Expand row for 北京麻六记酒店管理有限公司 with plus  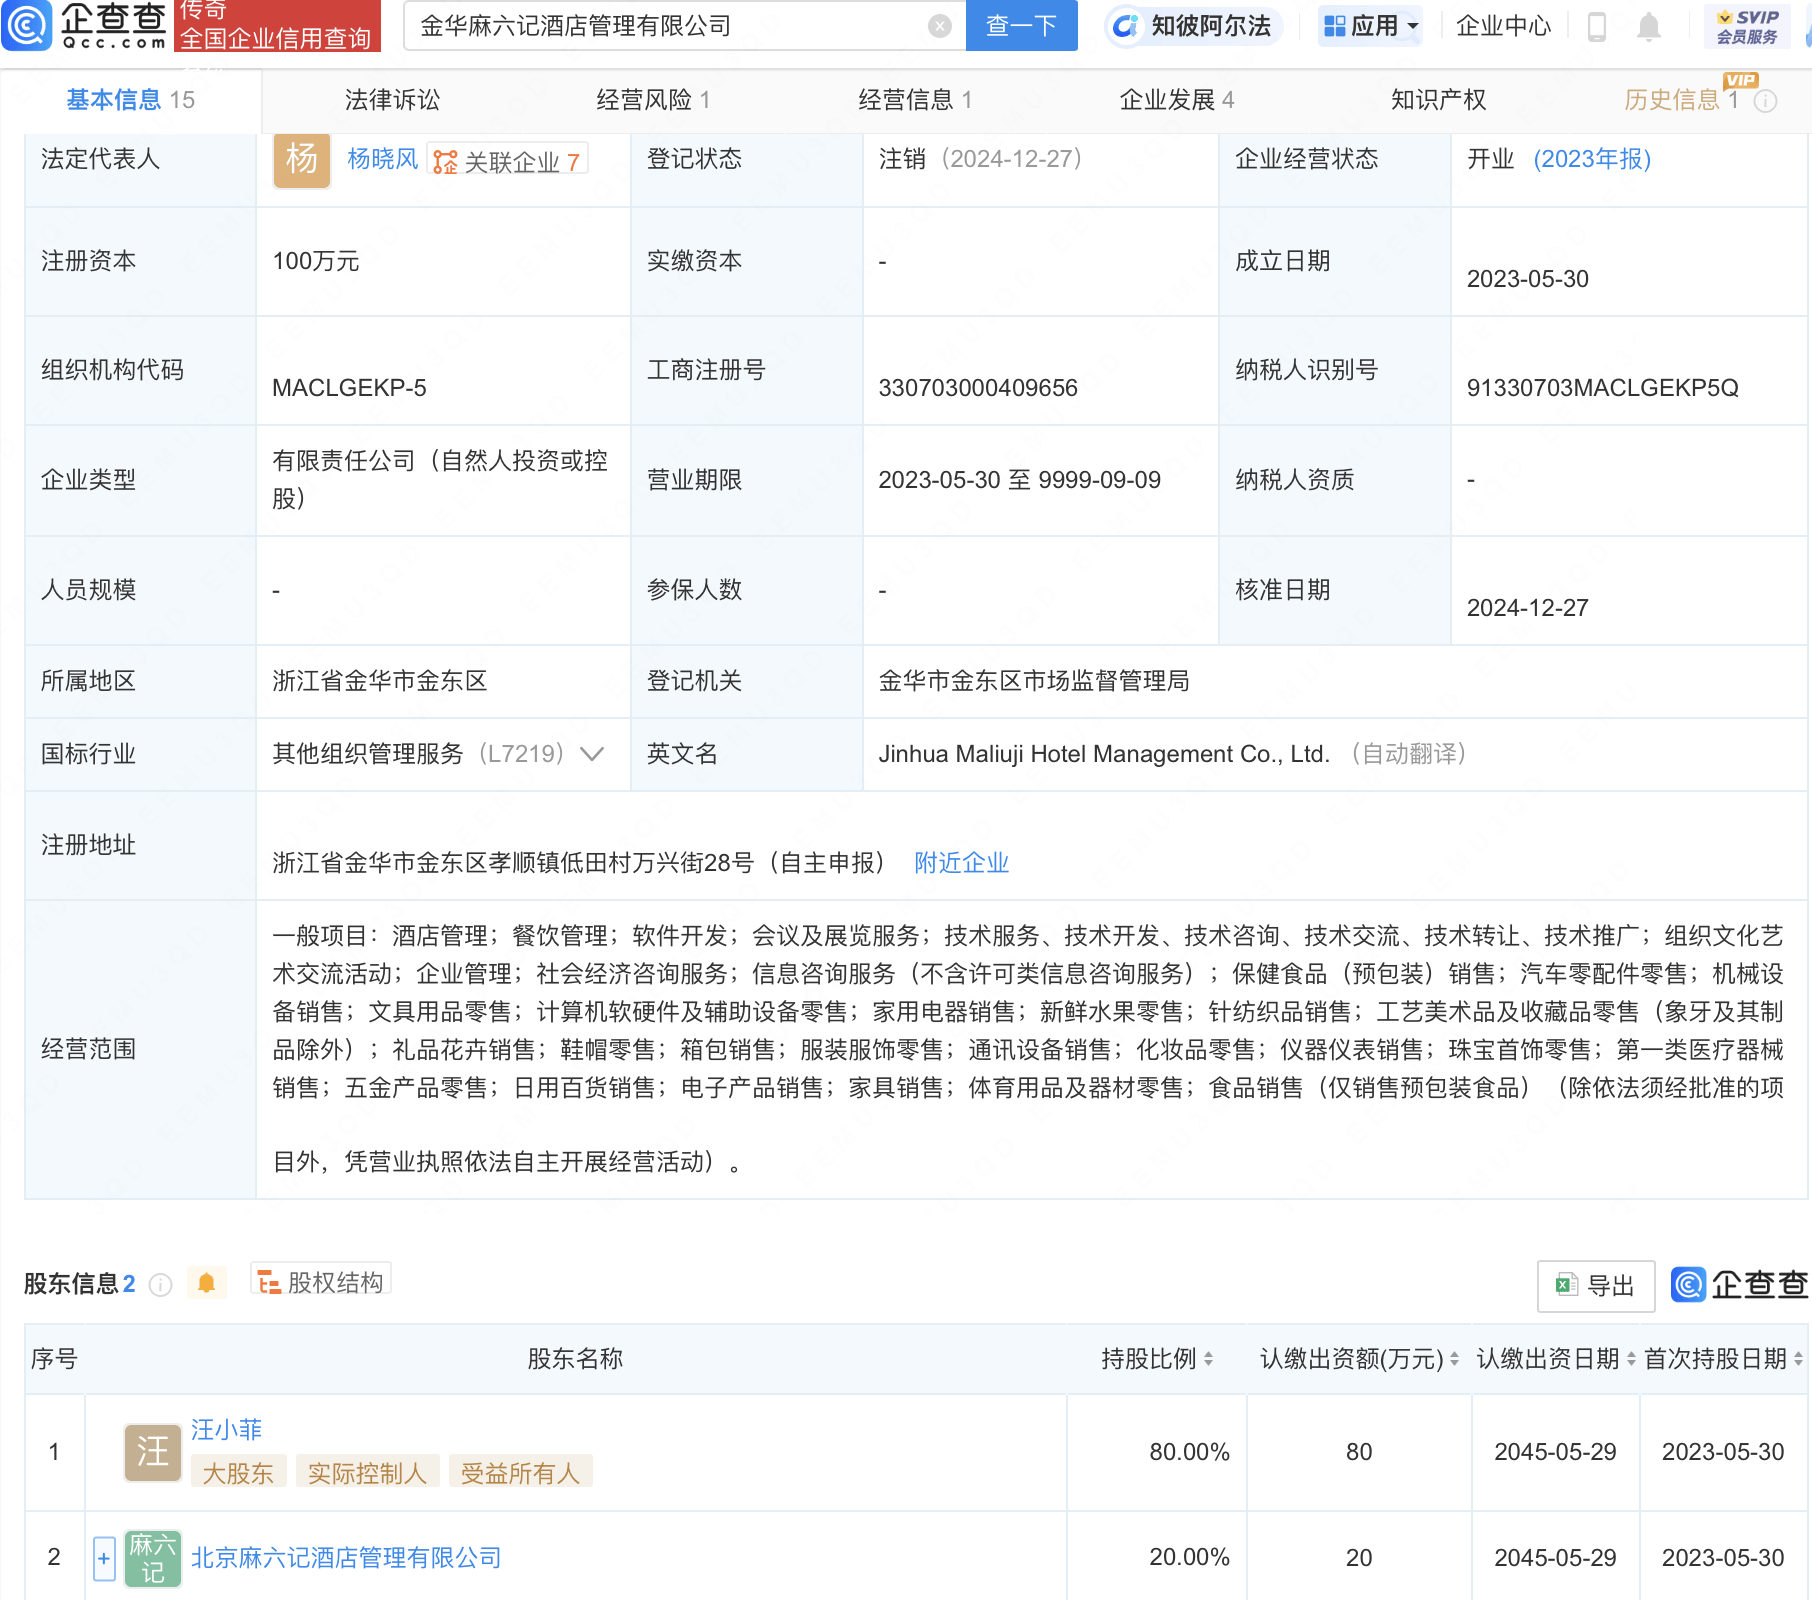pos(104,1558)
